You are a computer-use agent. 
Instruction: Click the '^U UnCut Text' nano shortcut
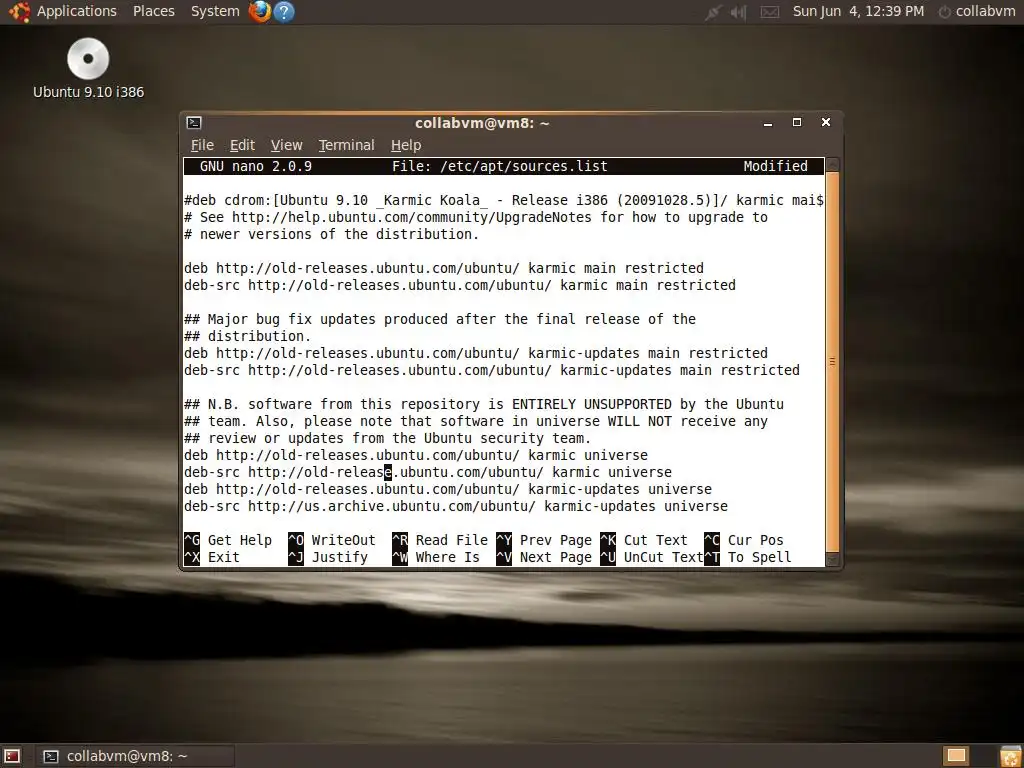coord(652,557)
